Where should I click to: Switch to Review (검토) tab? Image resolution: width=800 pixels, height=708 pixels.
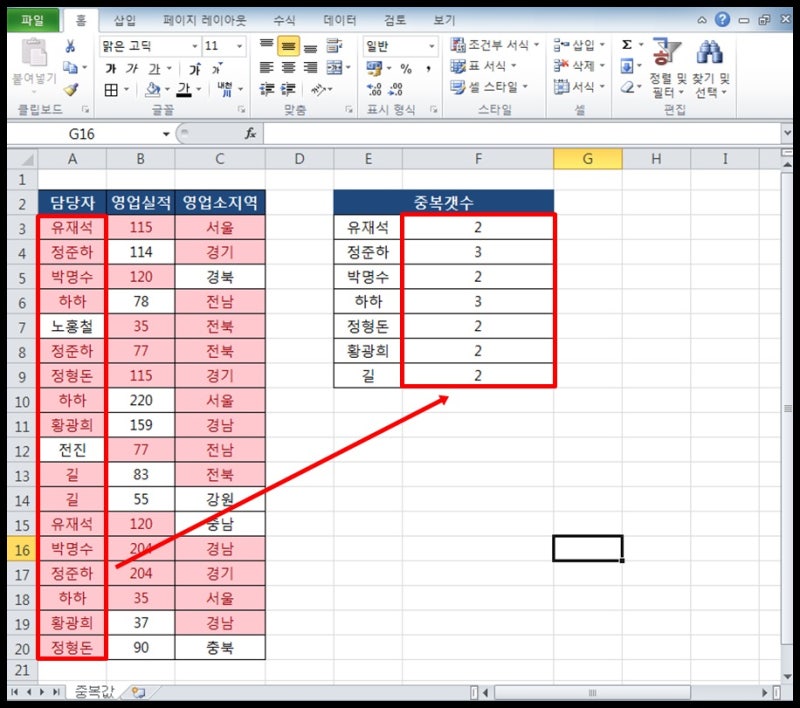[394, 20]
